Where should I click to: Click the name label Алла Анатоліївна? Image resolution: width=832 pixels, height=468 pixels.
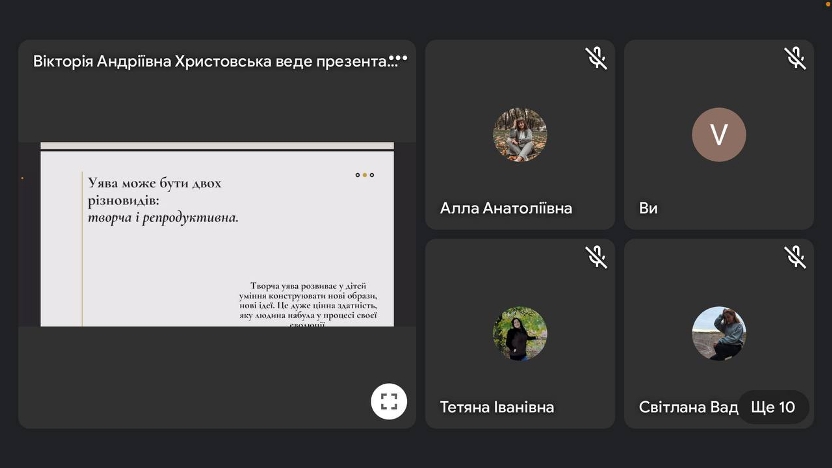[x=506, y=208]
